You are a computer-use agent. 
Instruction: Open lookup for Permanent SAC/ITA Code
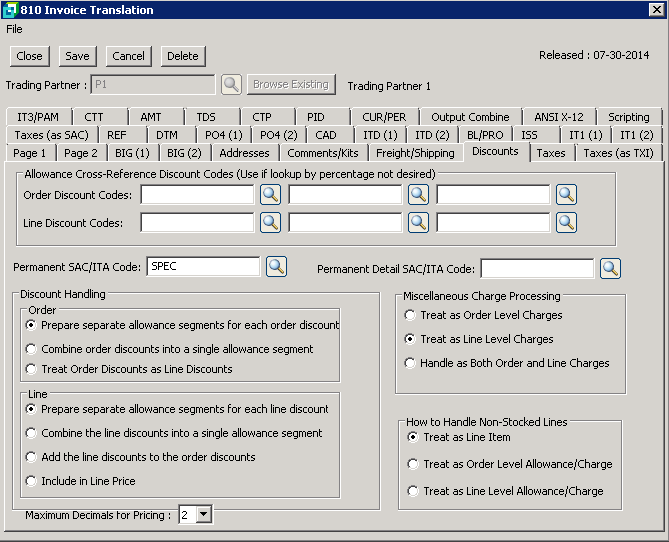click(276, 266)
